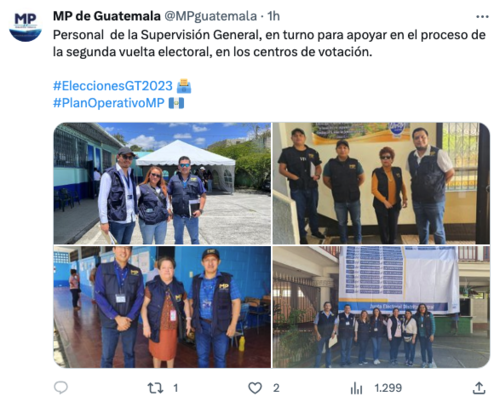
Task: Open group photo under Junta Electoral banner
Action: coord(381,307)
